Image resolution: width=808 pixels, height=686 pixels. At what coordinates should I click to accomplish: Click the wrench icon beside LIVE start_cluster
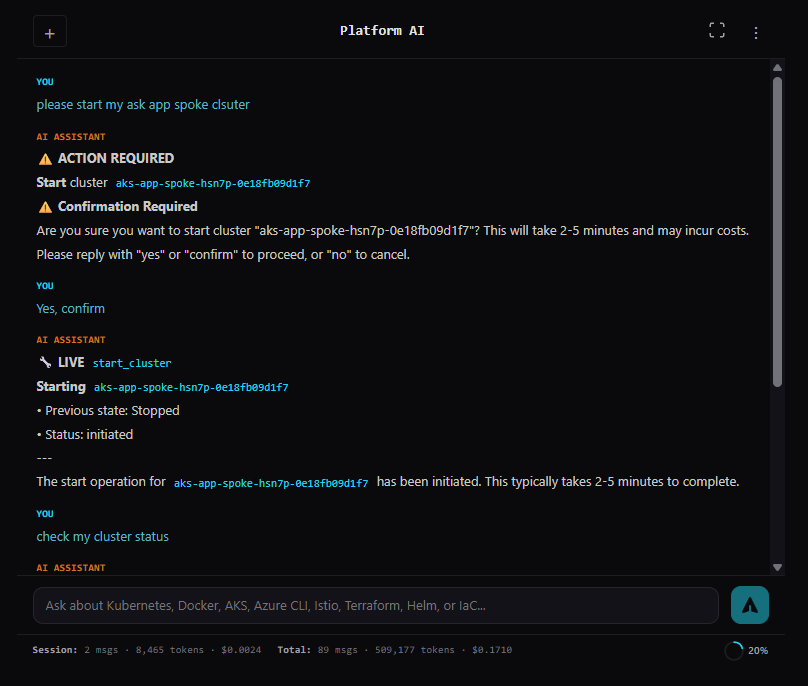pos(45,362)
